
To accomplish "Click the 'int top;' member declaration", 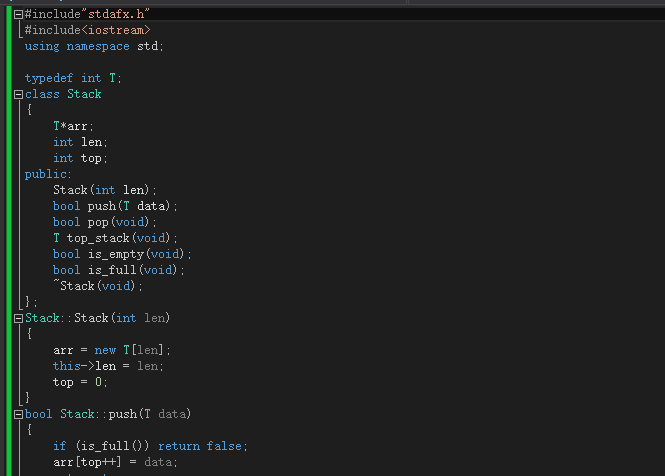I will [79, 158].
